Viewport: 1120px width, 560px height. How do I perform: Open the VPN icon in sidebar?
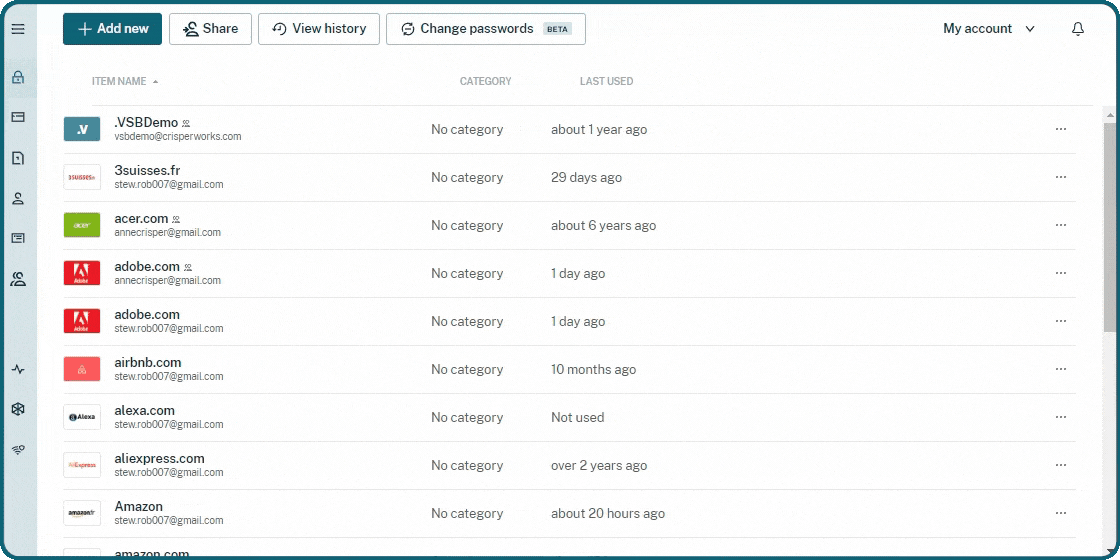pos(17,449)
